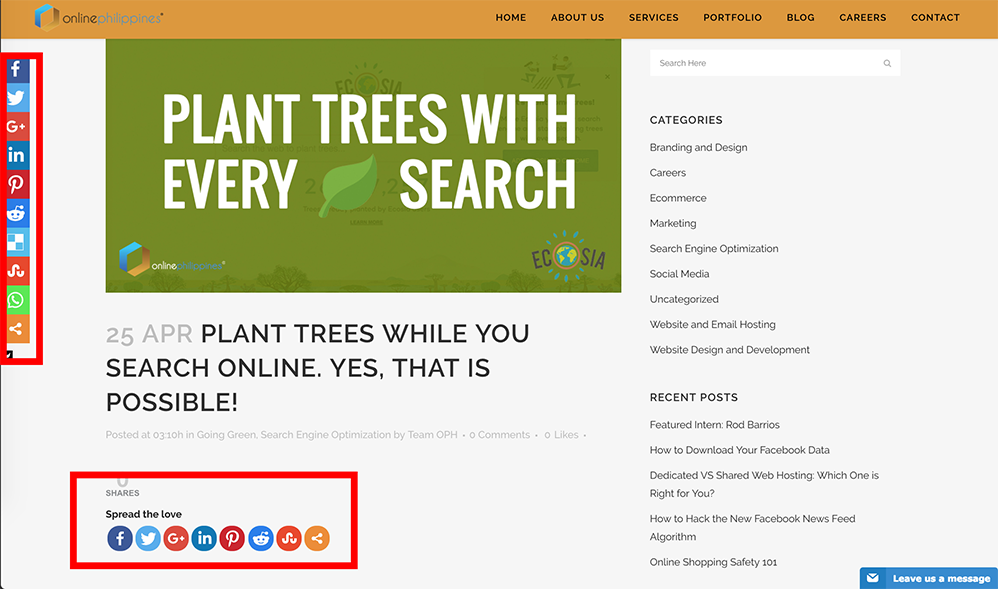Click the Spread the love label
The width and height of the screenshot is (998, 589).
[x=144, y=514]
